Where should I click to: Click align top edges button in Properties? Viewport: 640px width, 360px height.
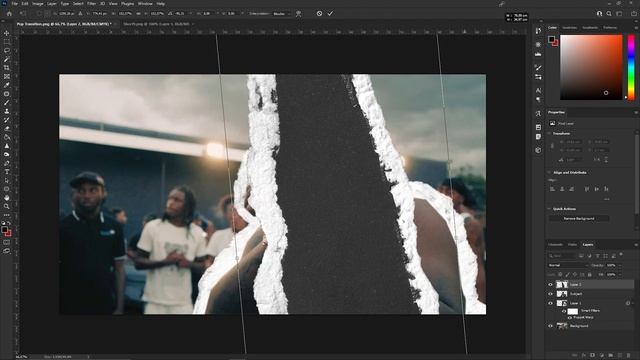pyautogui.click(x=587, y=189)
